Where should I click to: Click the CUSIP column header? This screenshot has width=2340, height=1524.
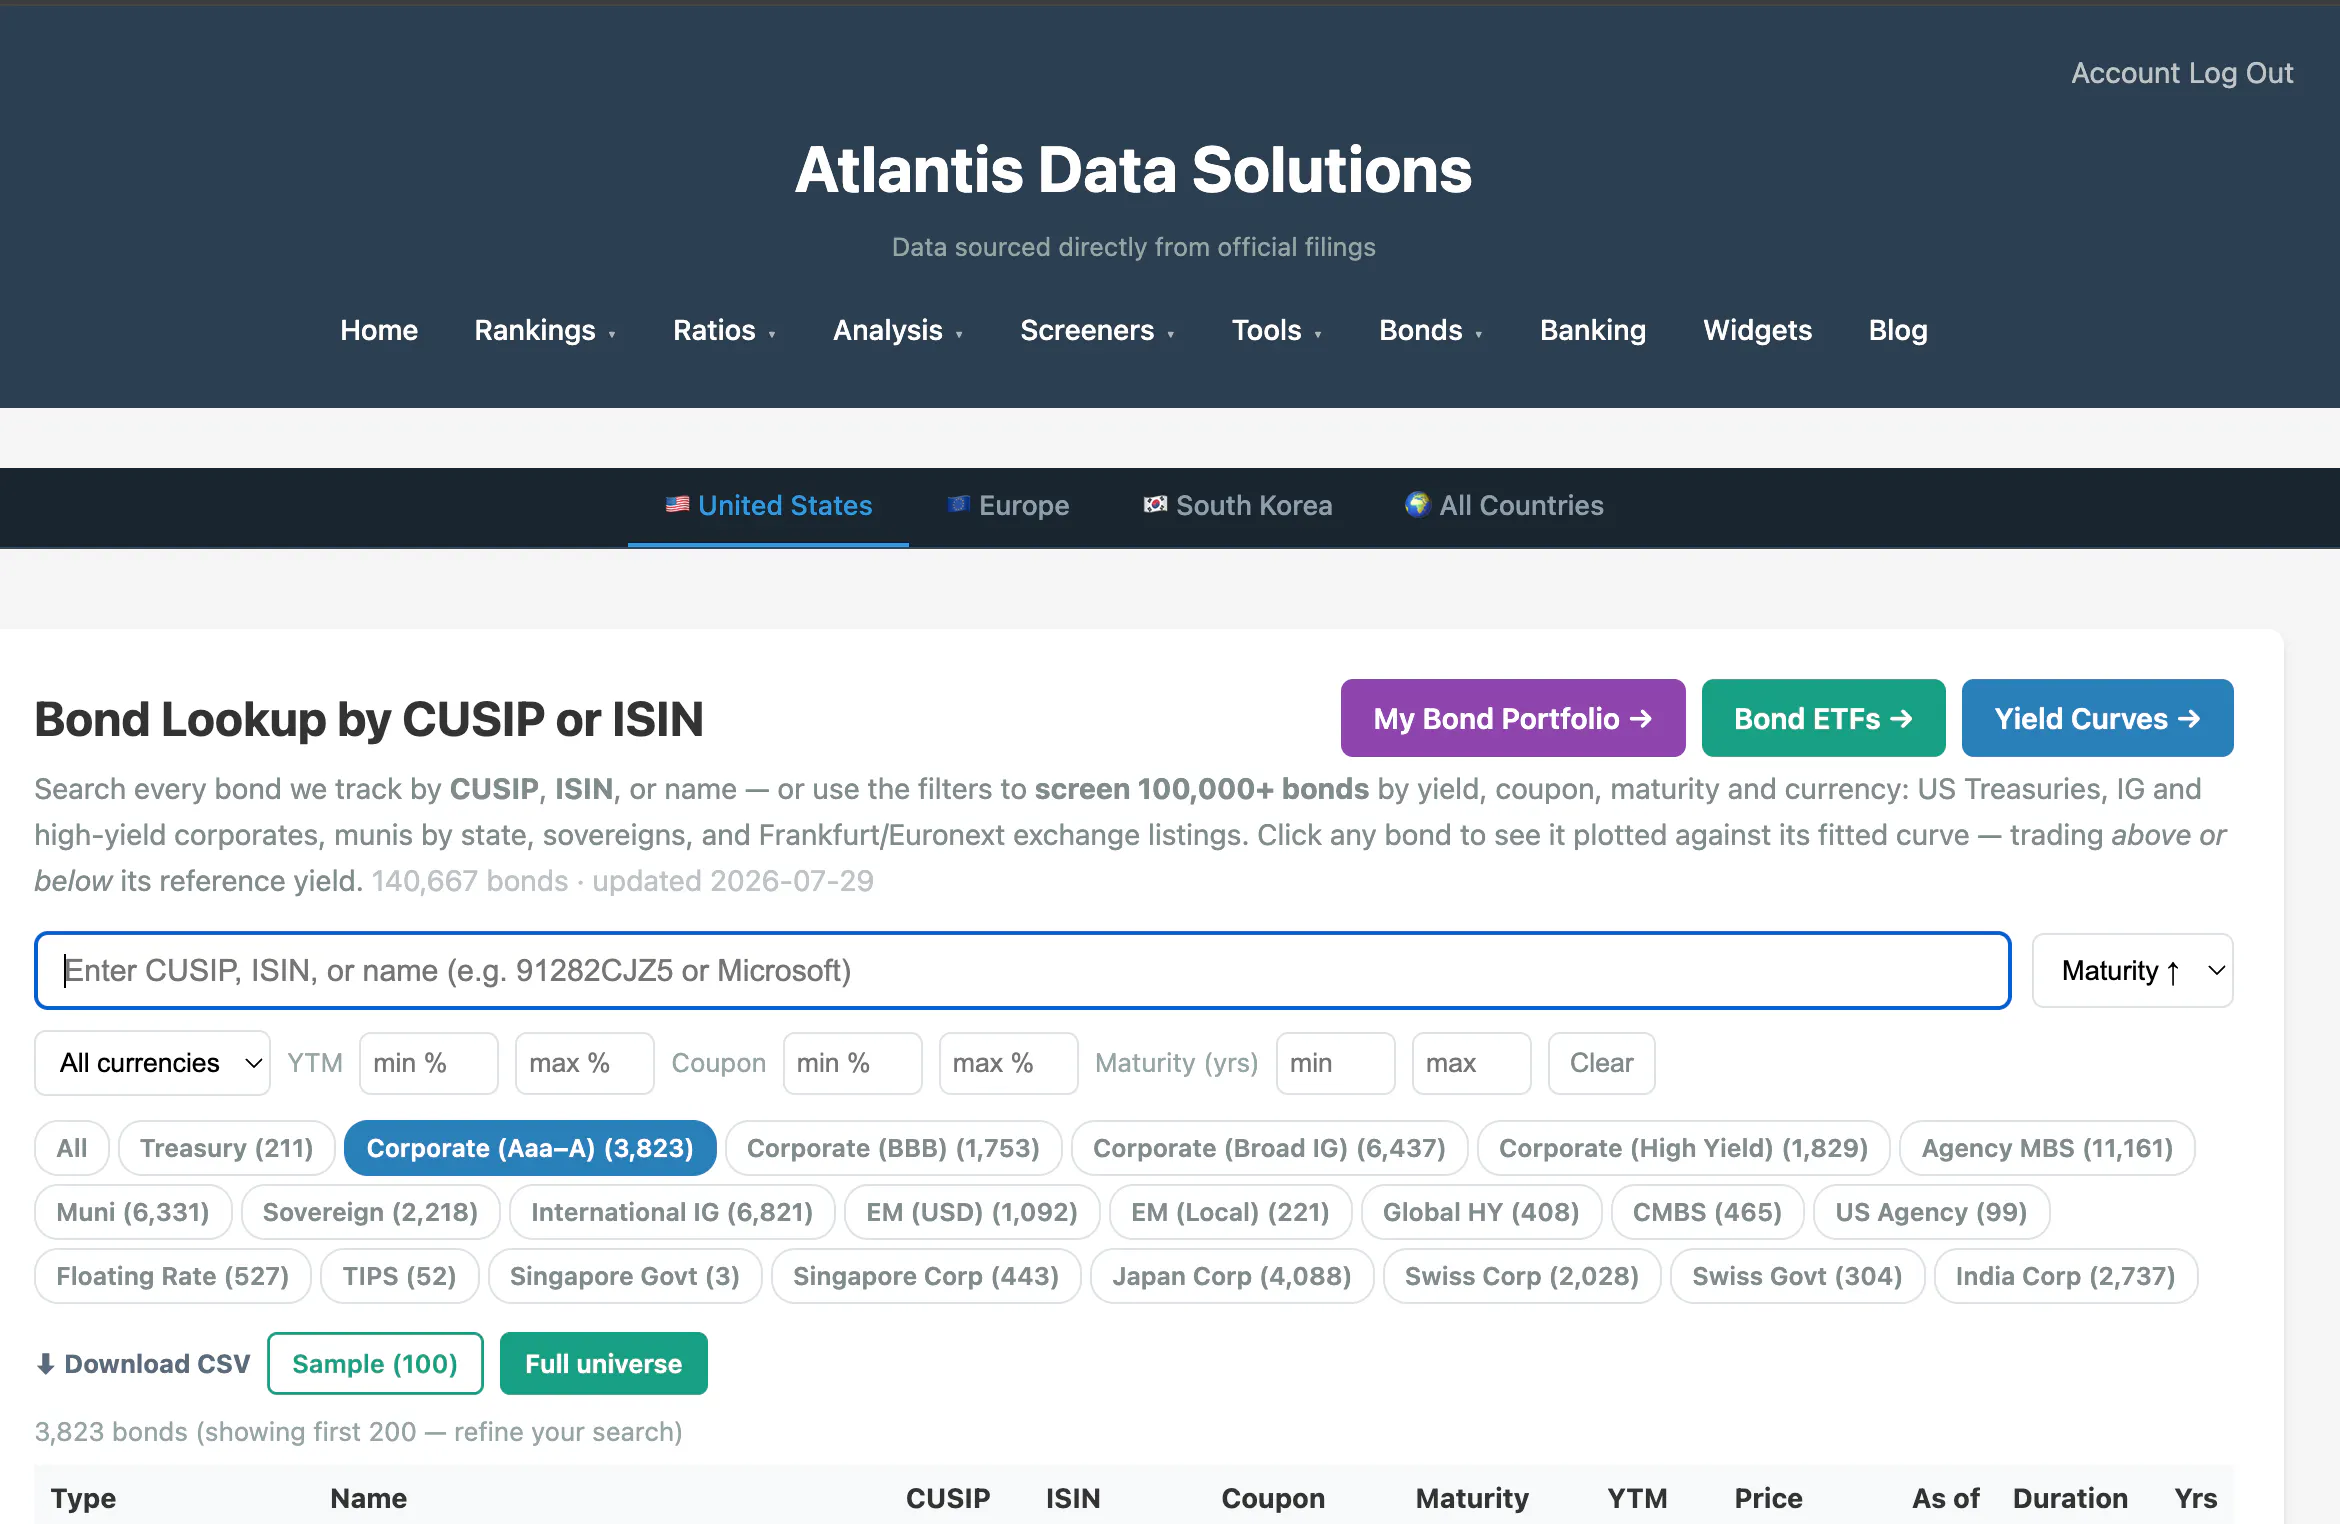click(x=947, y=1498)
